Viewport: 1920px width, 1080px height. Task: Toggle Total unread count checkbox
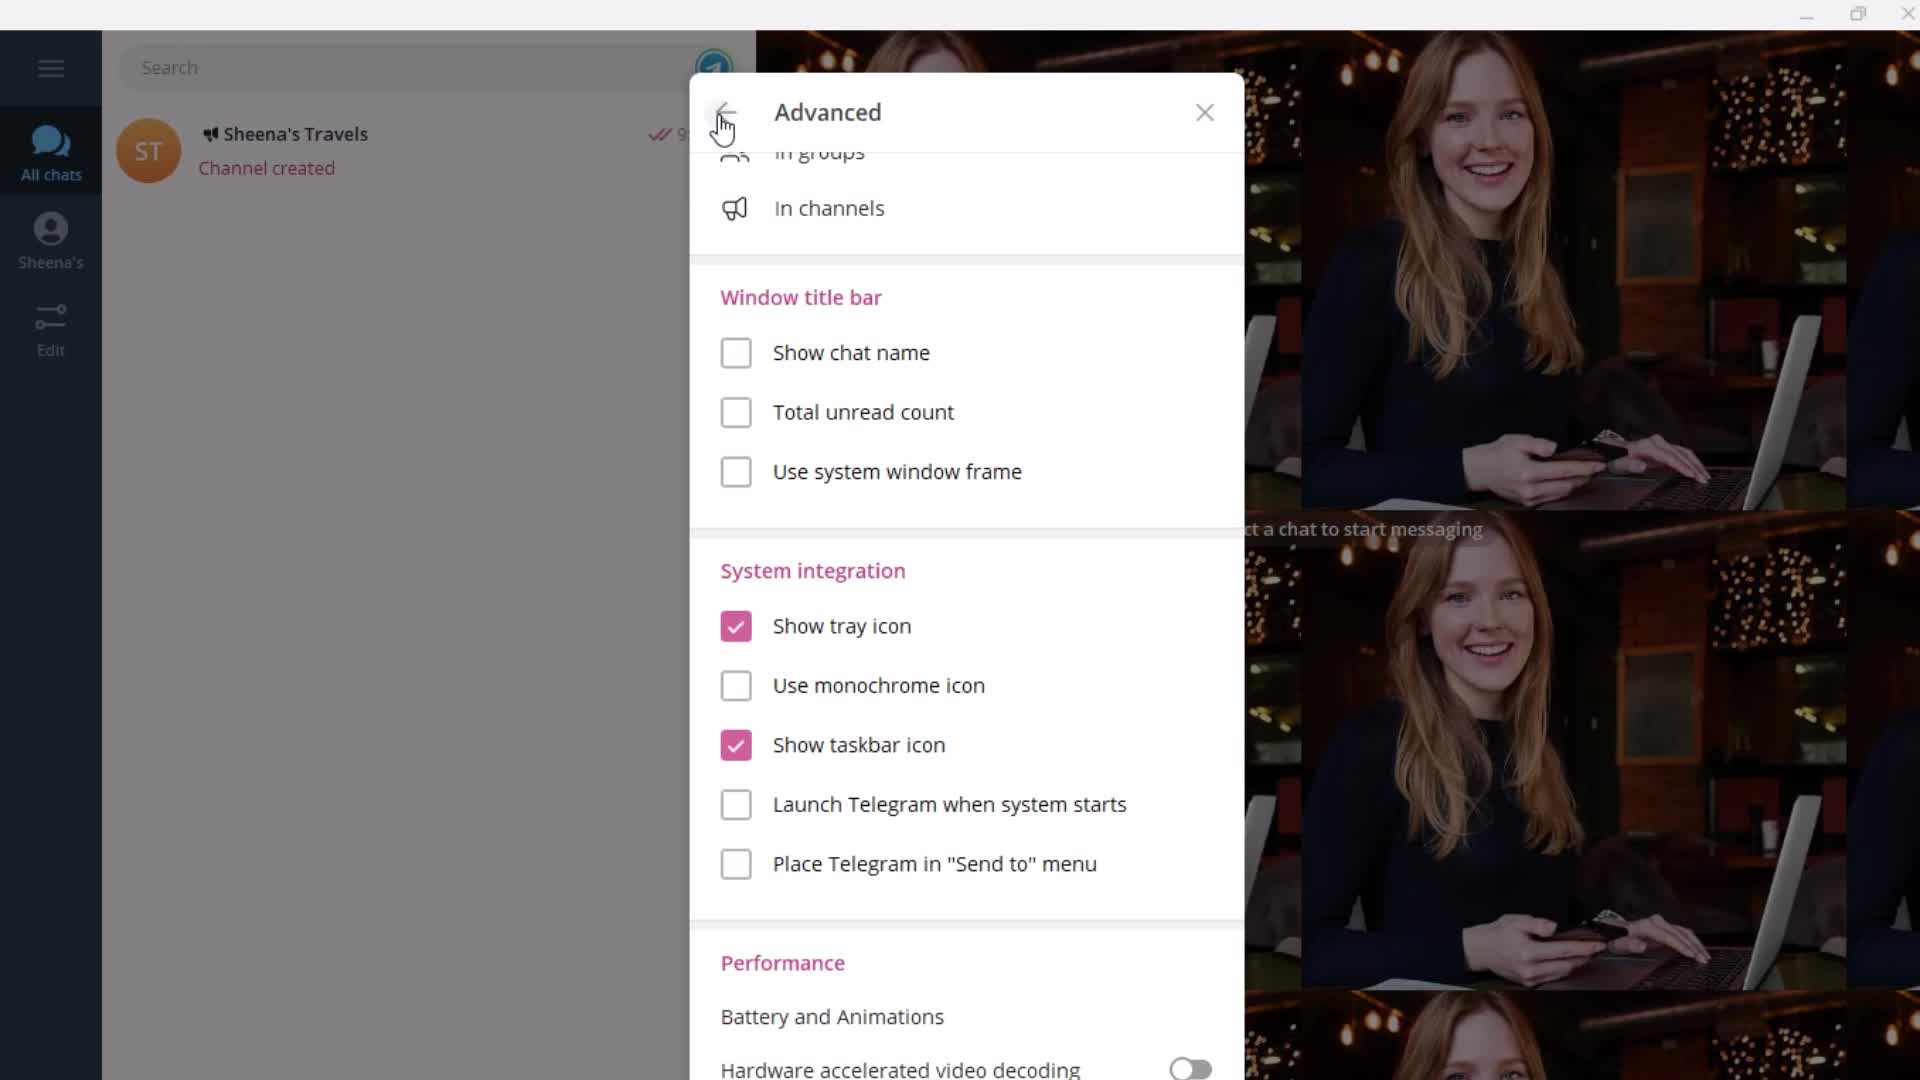pos(736,411)
